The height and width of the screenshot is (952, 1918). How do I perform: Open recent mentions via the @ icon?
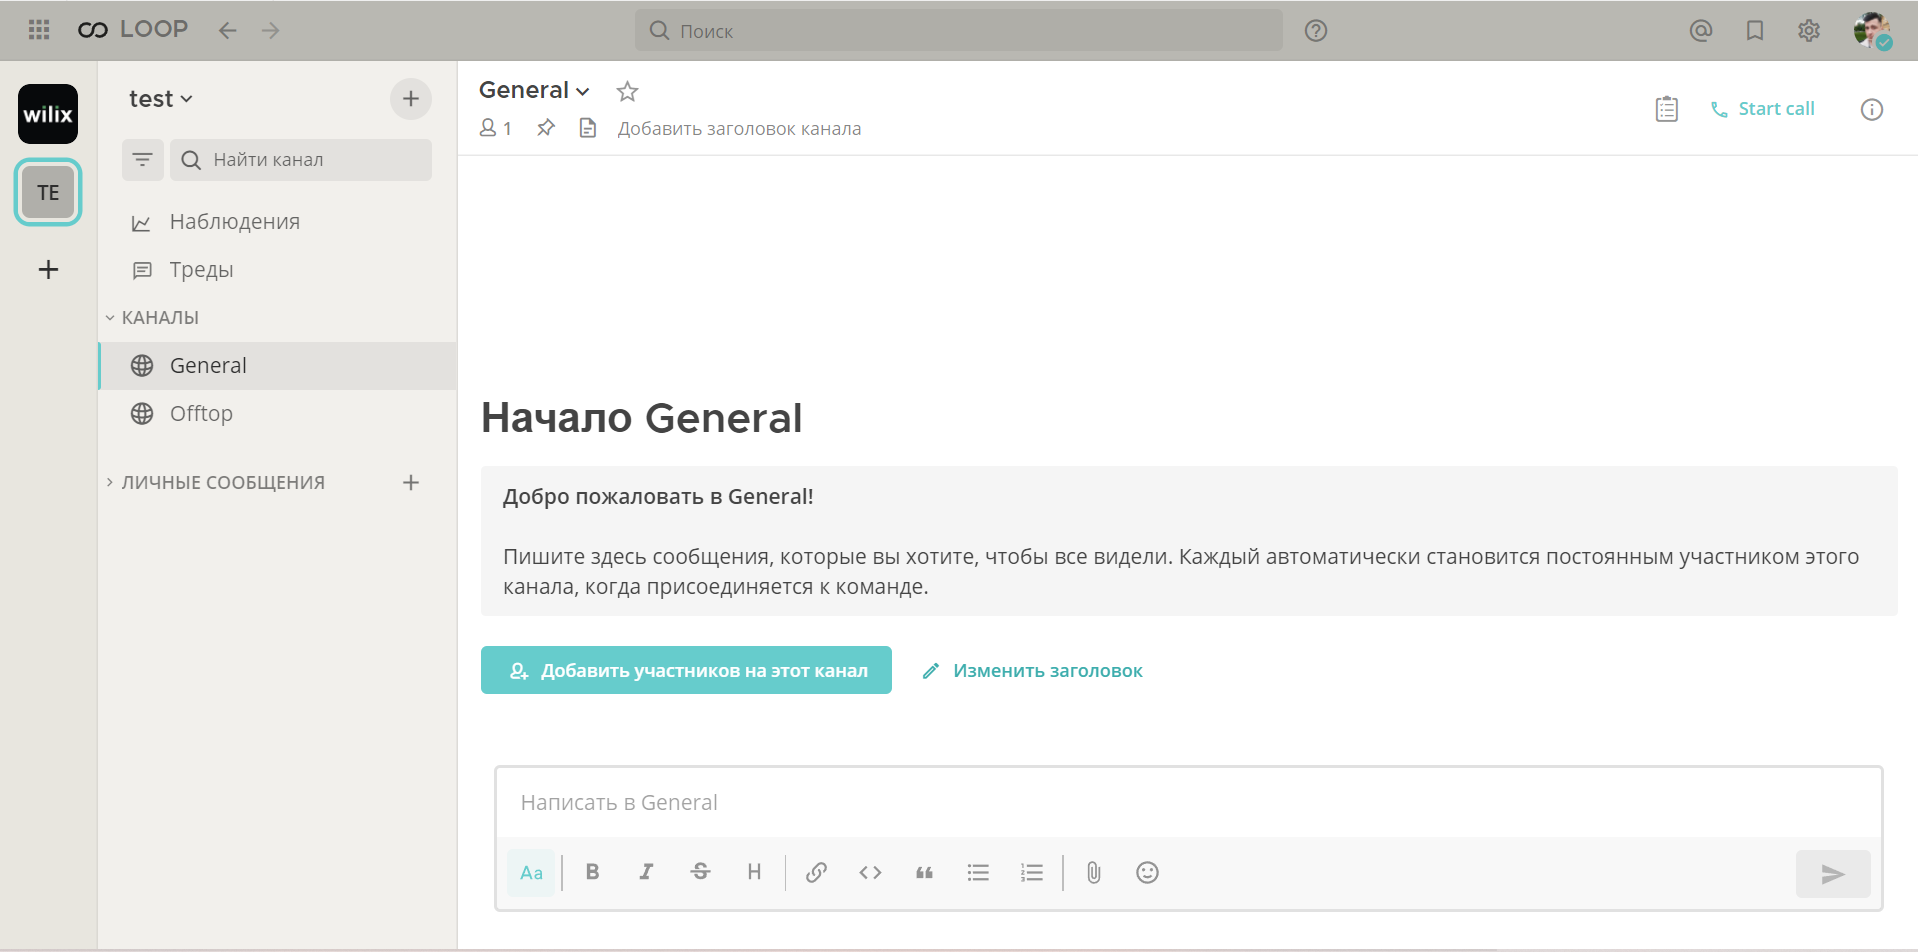point(1700,31)
